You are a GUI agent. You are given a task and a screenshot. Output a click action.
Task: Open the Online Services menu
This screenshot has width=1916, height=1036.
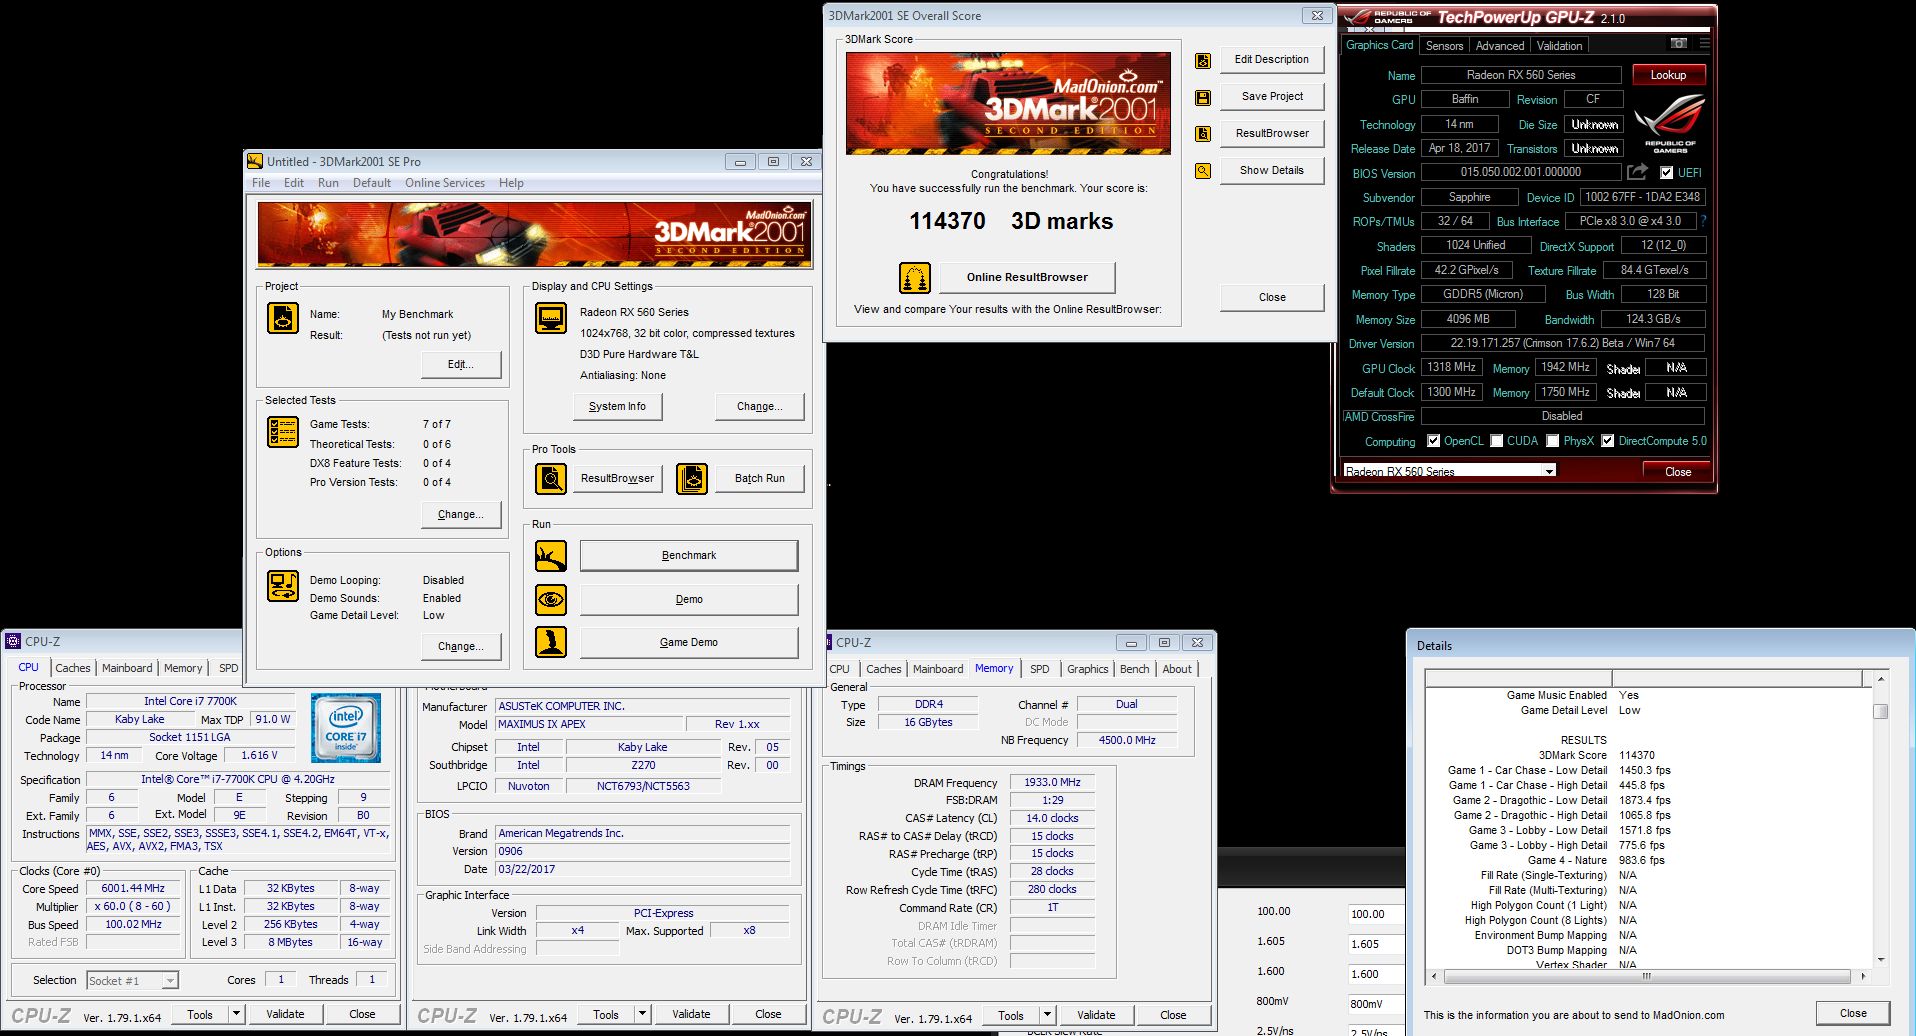(x=445, y=183)
